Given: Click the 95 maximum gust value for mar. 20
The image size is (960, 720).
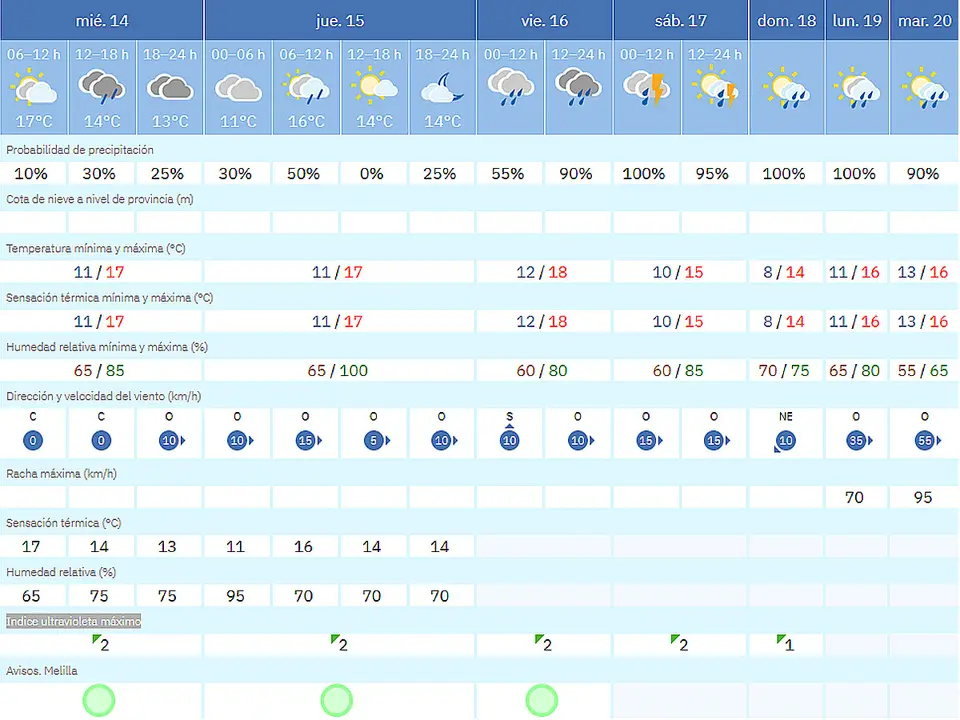Looking at the screenshot, I should [x=923, y=497].
